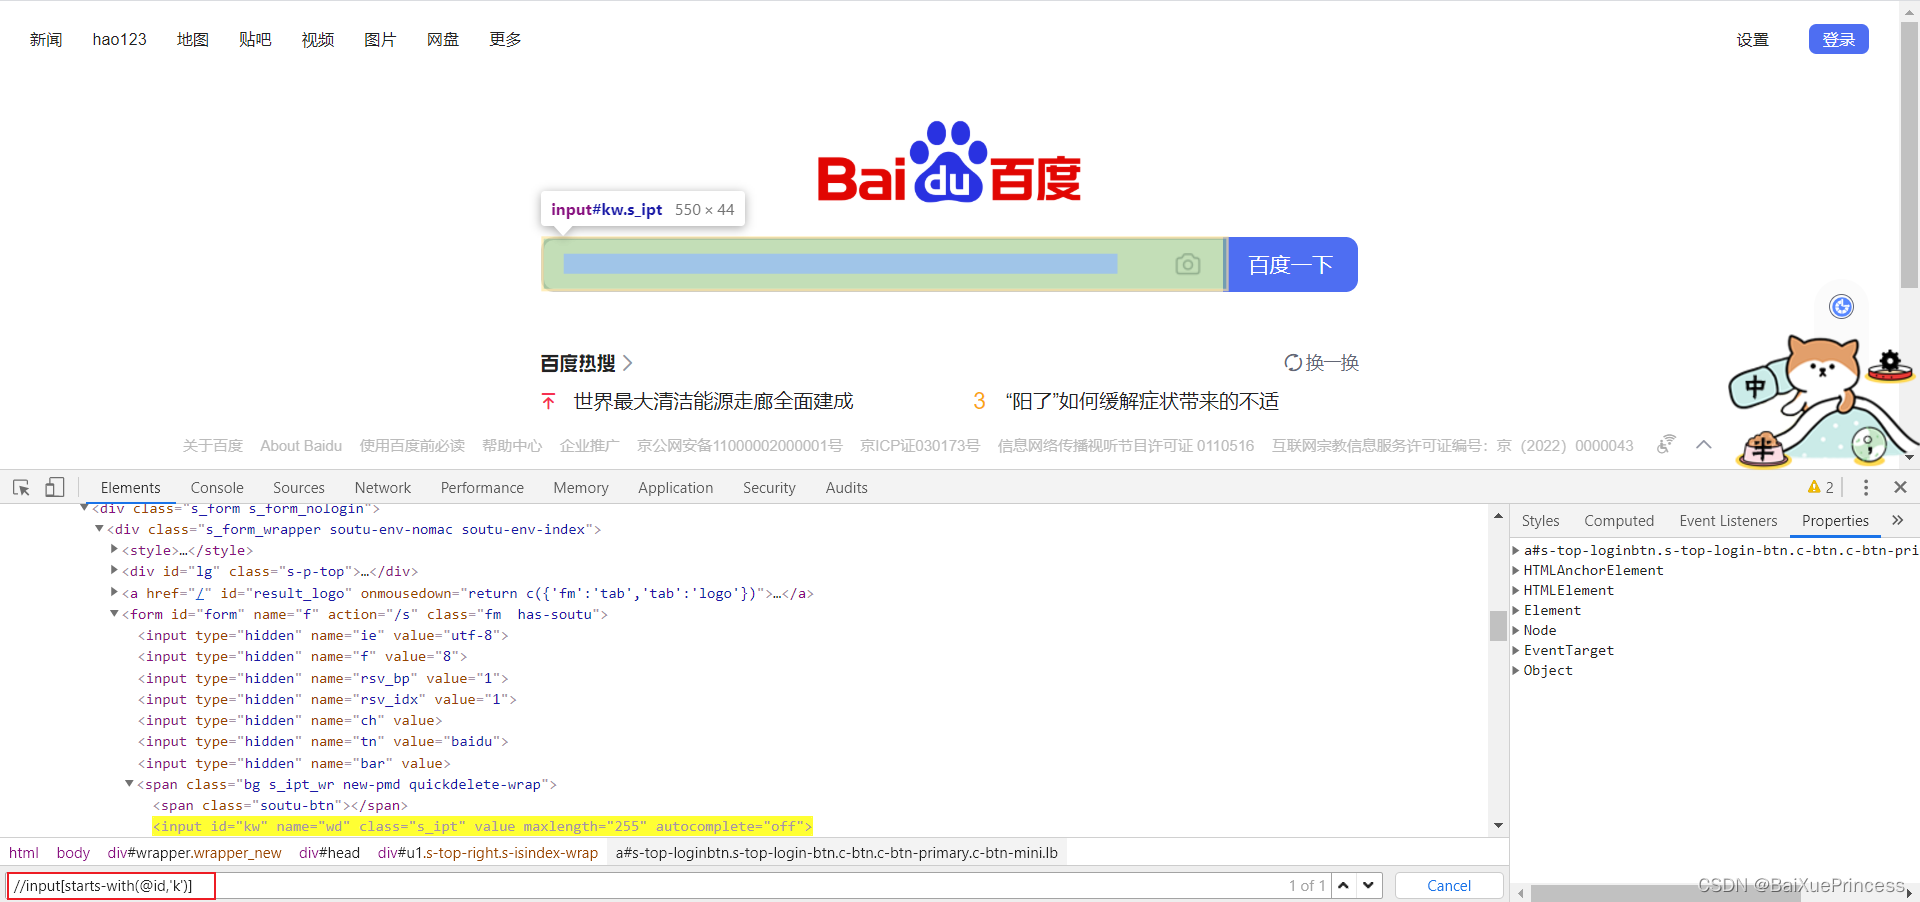The width and height of the screenshot is (1920, 902).
Task: Click the Elements panel vertical scrollbar thumb
Action: [x=1498, y=626]
